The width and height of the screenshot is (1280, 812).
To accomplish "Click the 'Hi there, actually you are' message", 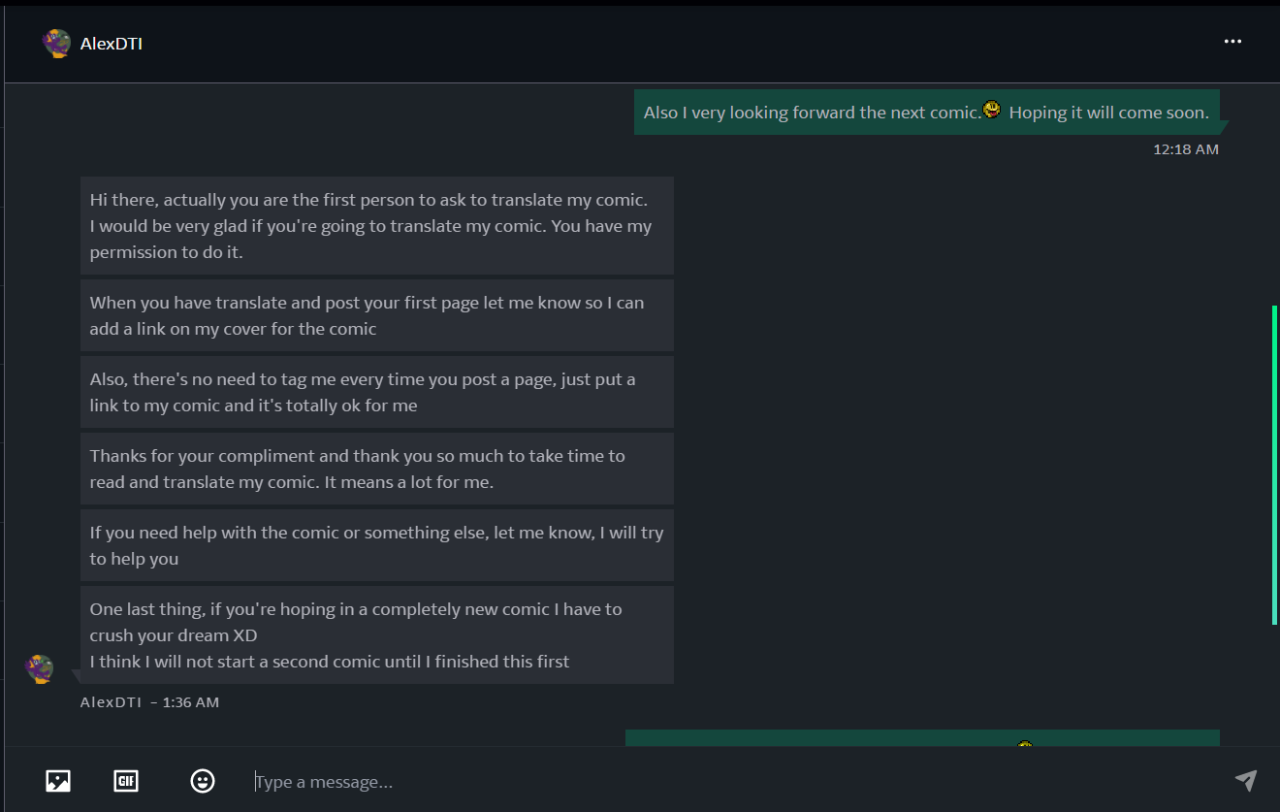I will point(376,226).
